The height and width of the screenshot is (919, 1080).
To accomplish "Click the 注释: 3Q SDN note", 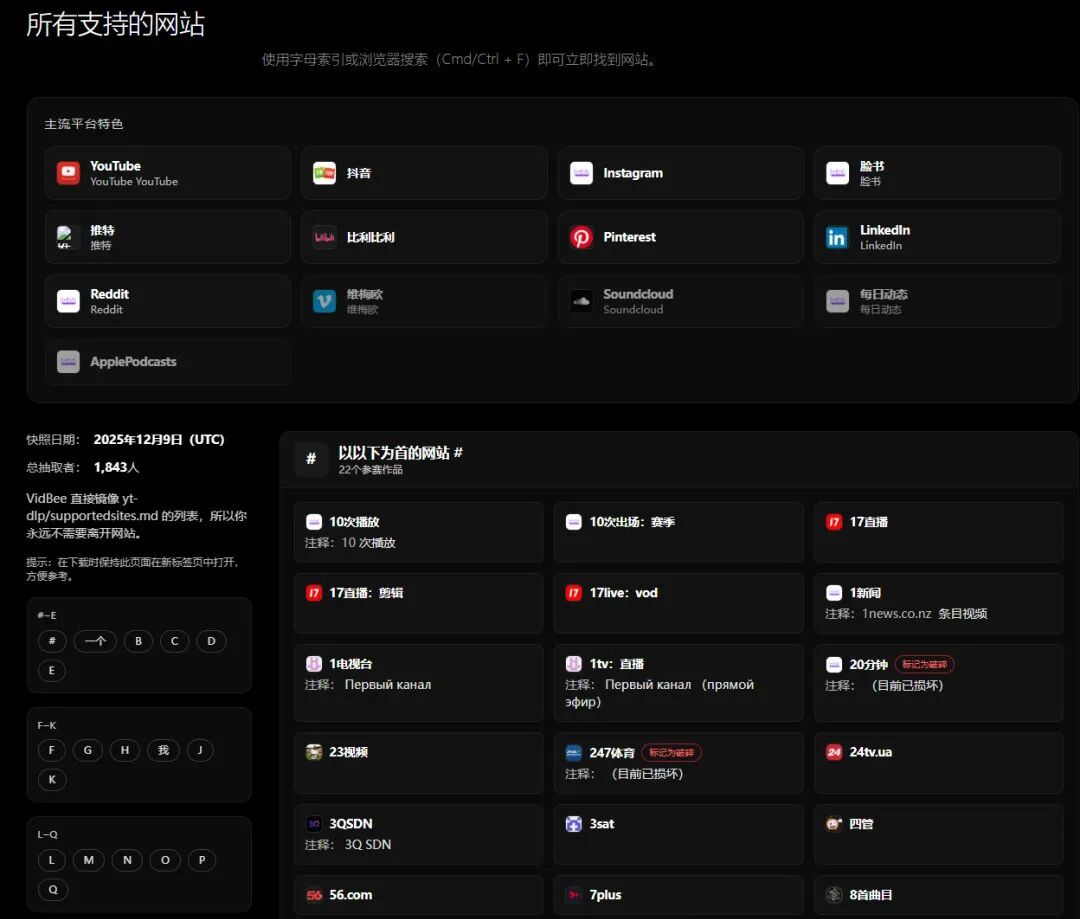I will tap(348, 845).
